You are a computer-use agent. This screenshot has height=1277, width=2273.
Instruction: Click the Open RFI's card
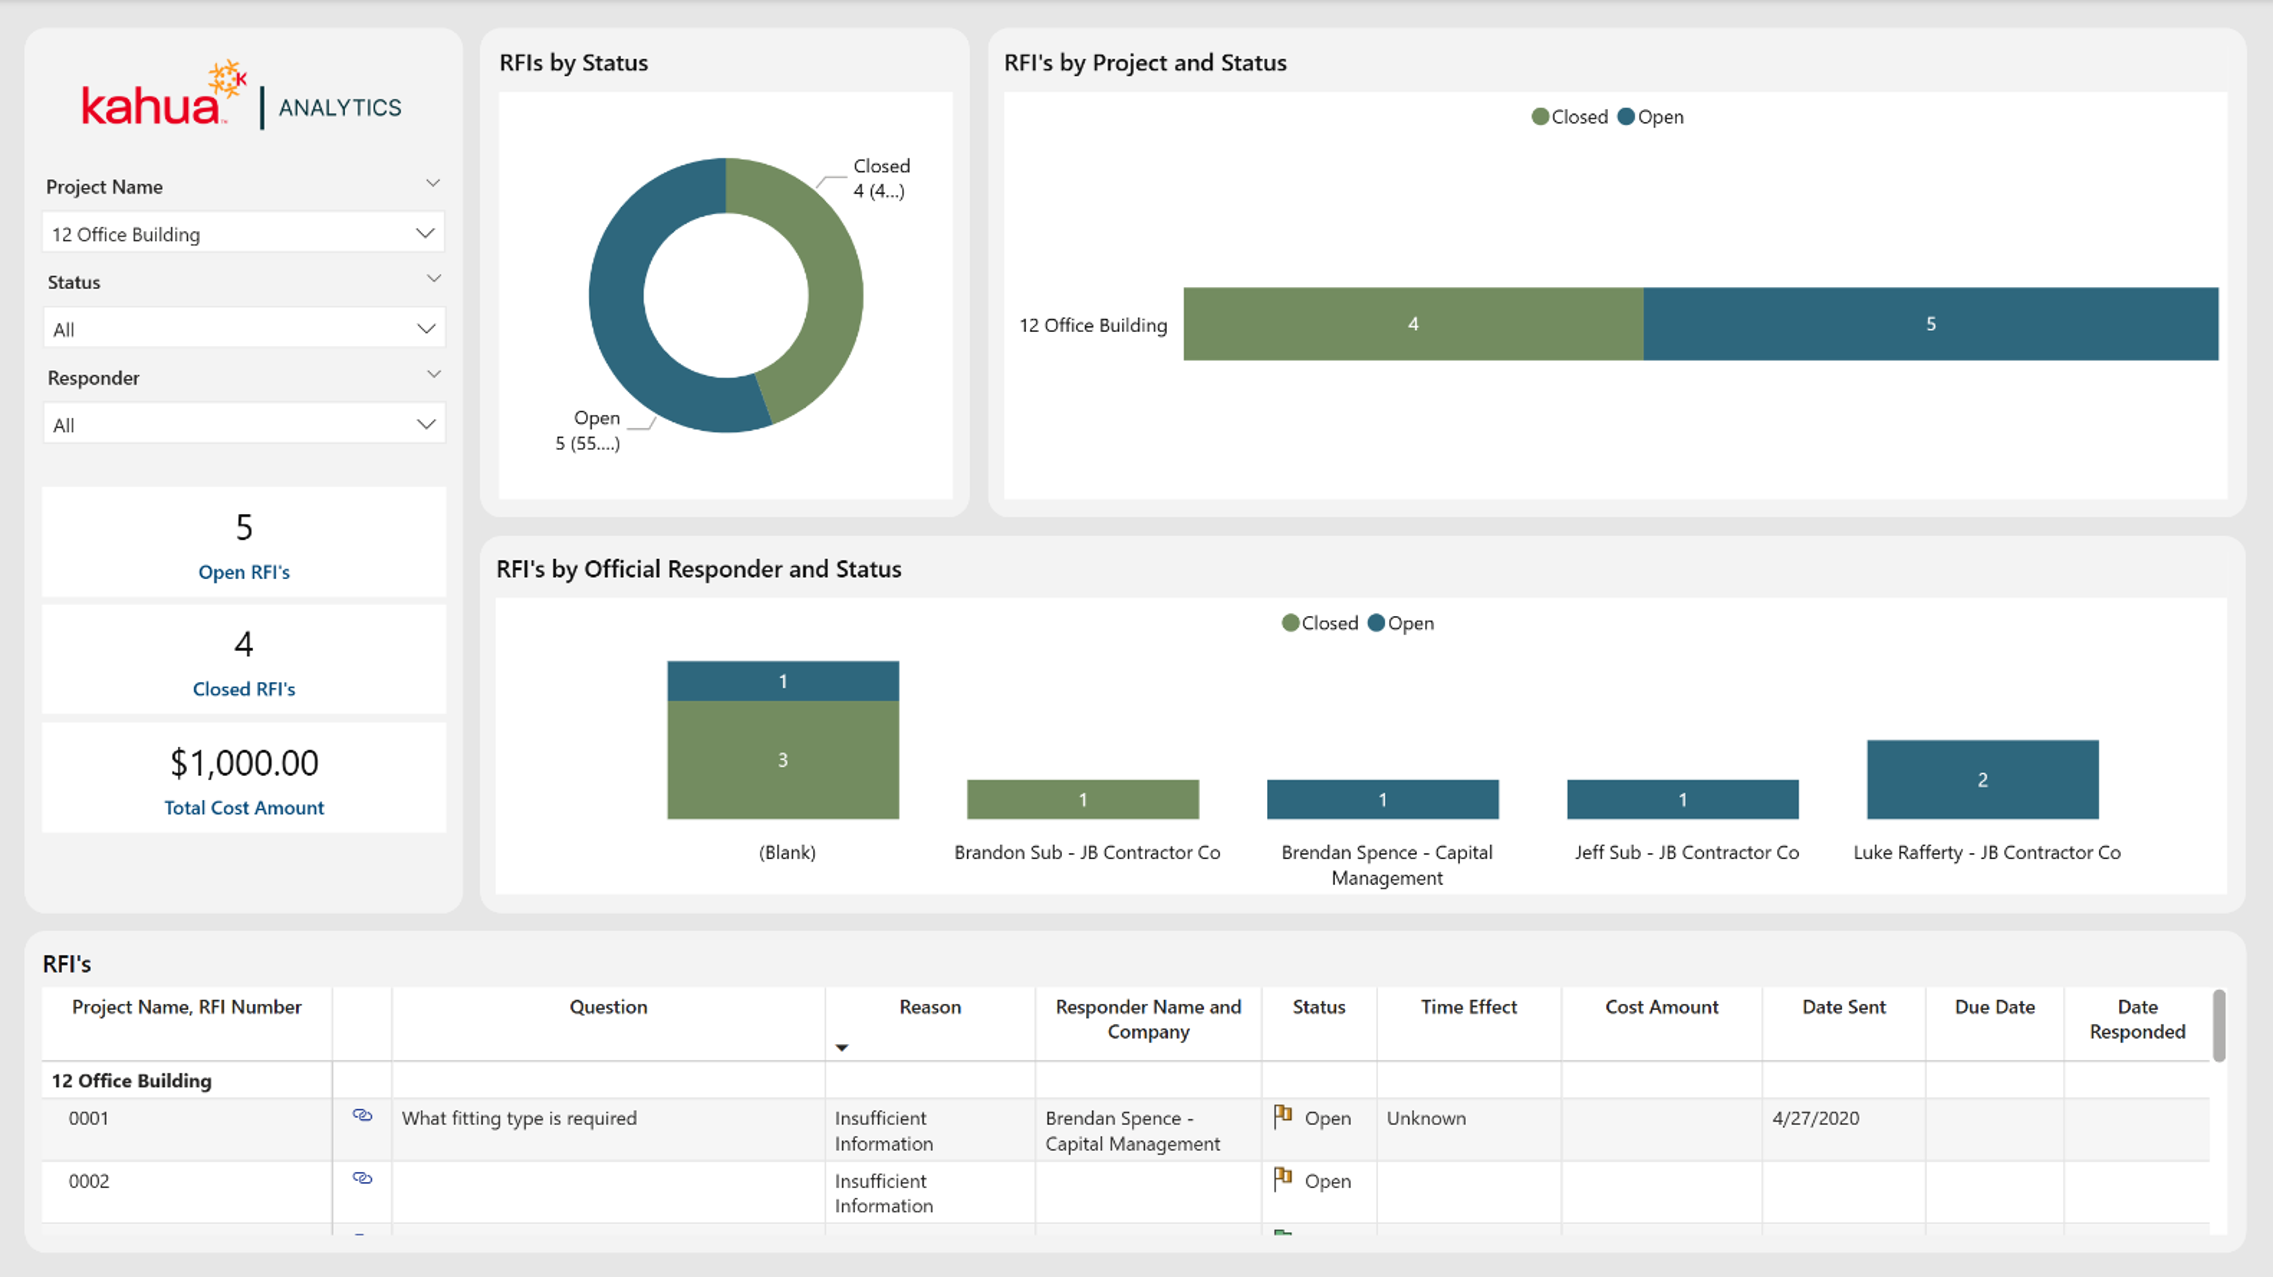pyautogui.click(x=243, y=543)
